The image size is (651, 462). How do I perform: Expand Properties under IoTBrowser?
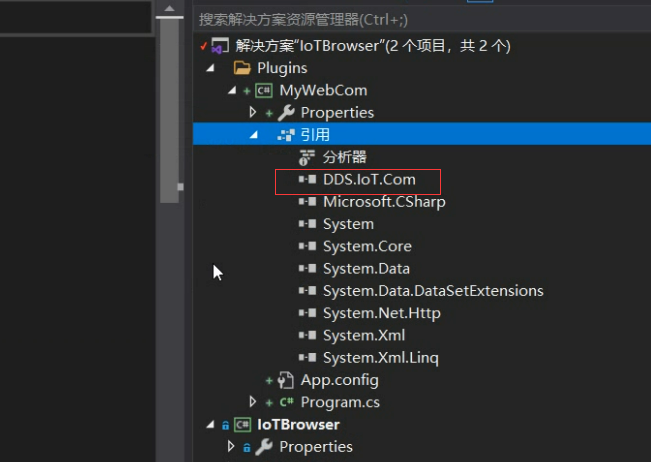(231, 446)
